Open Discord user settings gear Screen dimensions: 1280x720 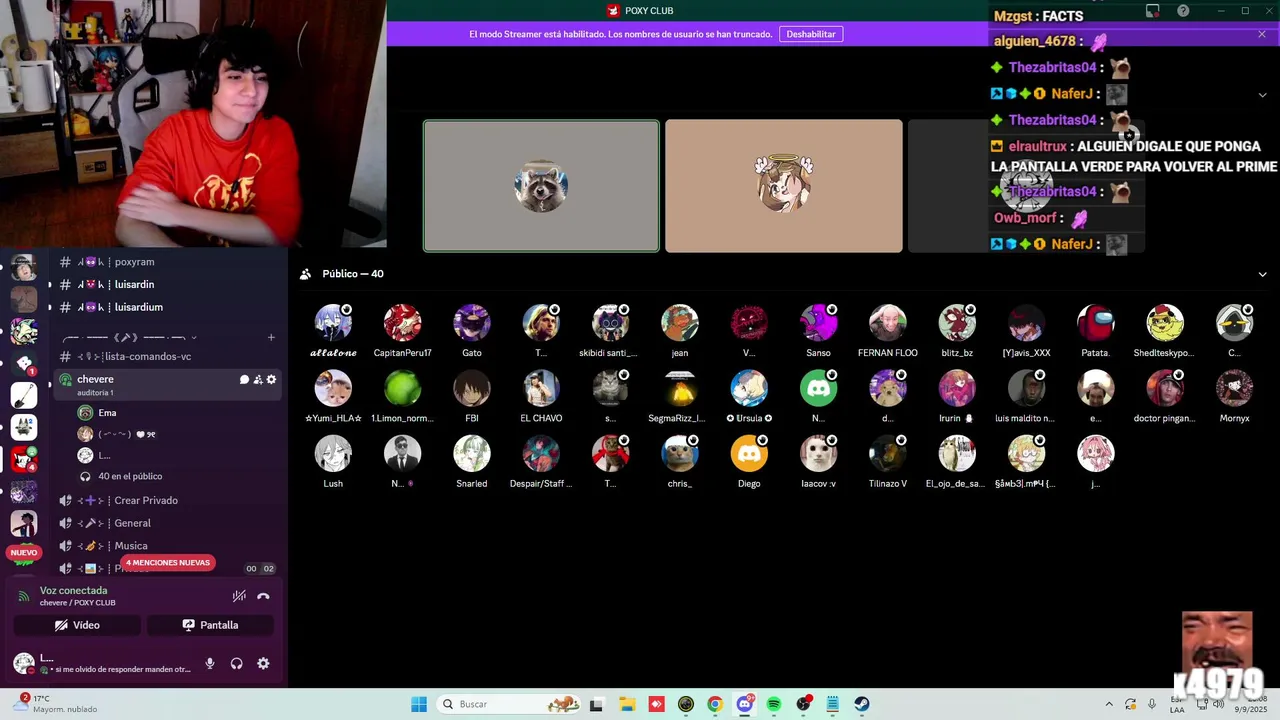point(263,663)
